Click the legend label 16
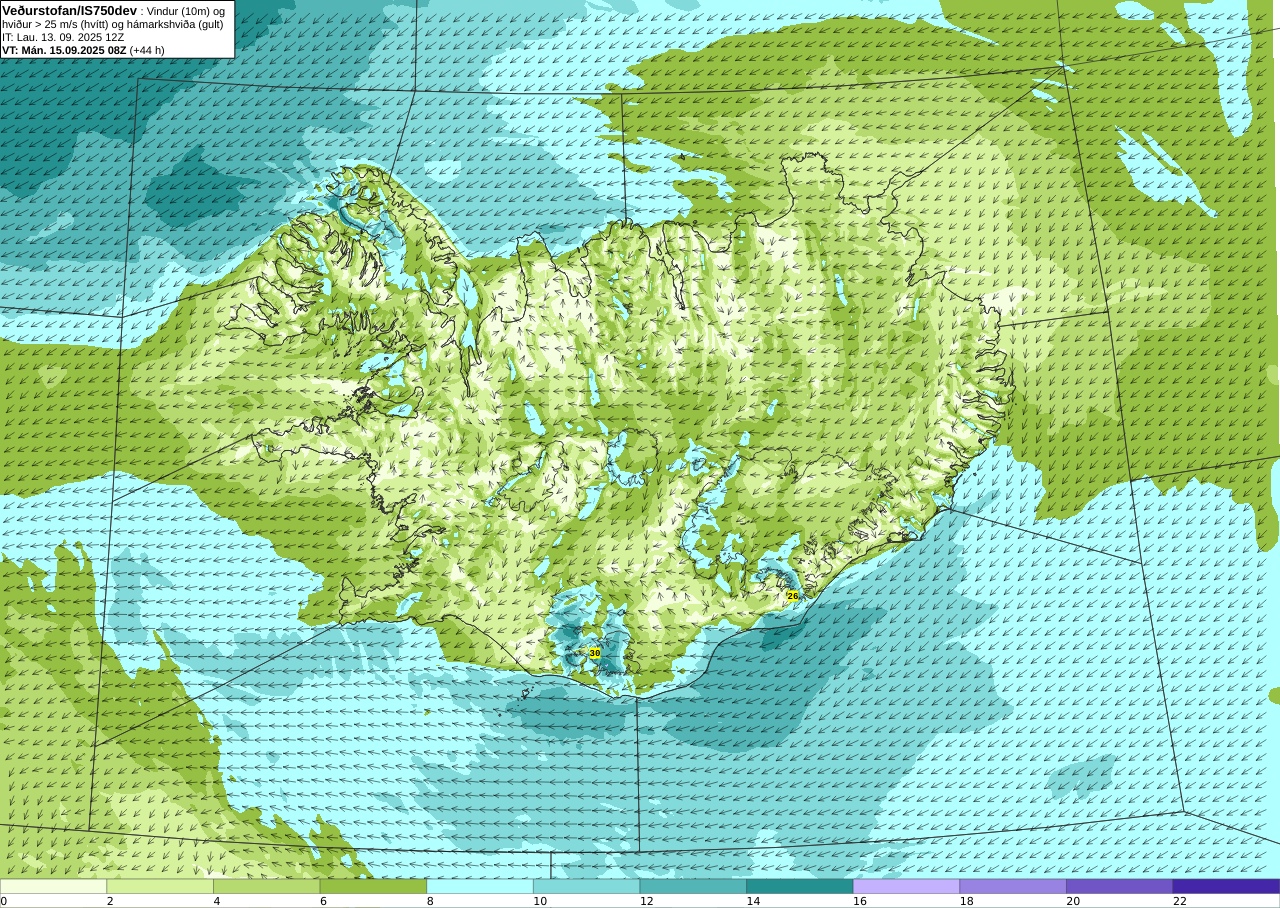 click(860, 901)
